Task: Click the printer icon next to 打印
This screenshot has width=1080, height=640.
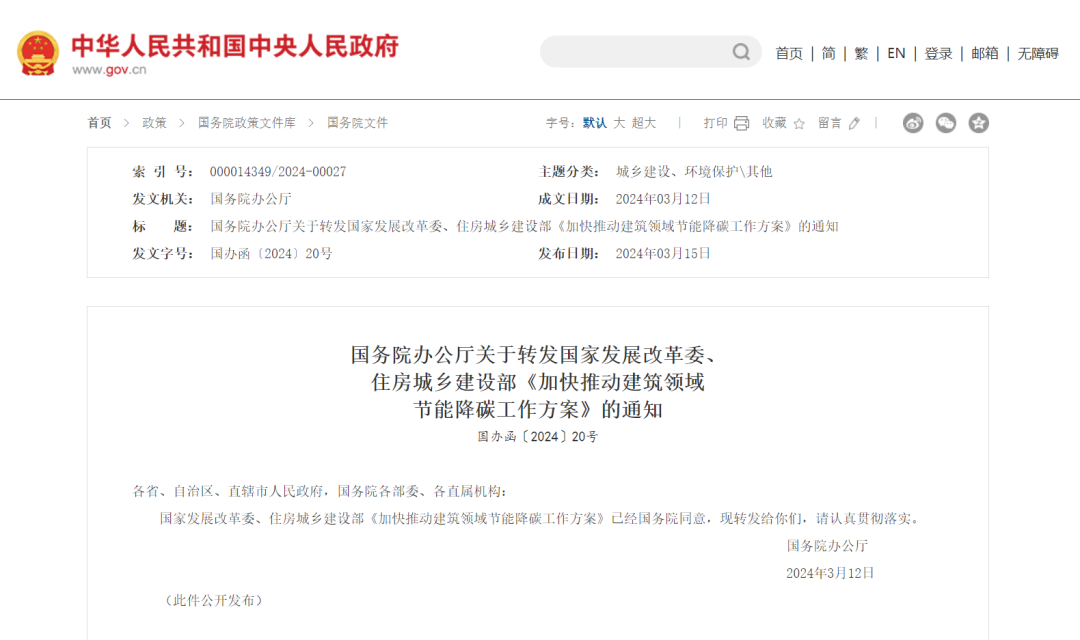Action: (741, 123)
